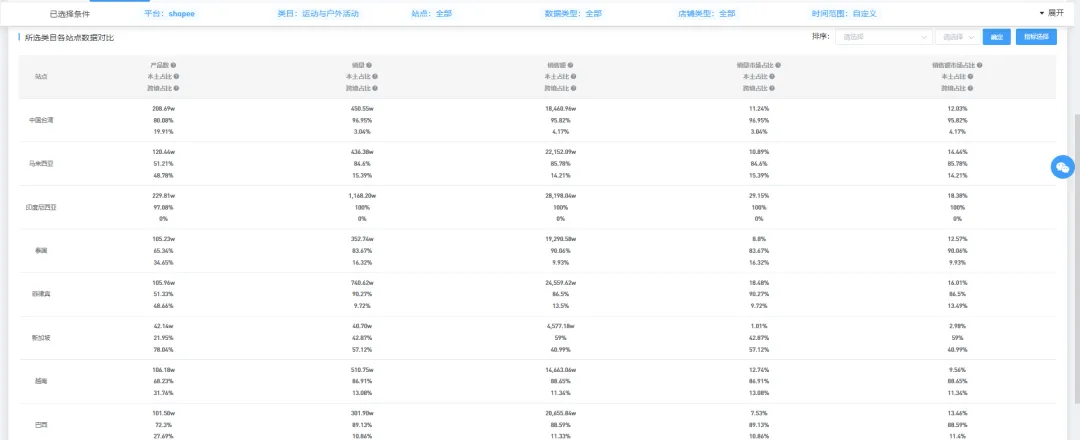Click the 28,198.04w sales amount value
The height and width of the screenshot is (440, 1080).
561,196
